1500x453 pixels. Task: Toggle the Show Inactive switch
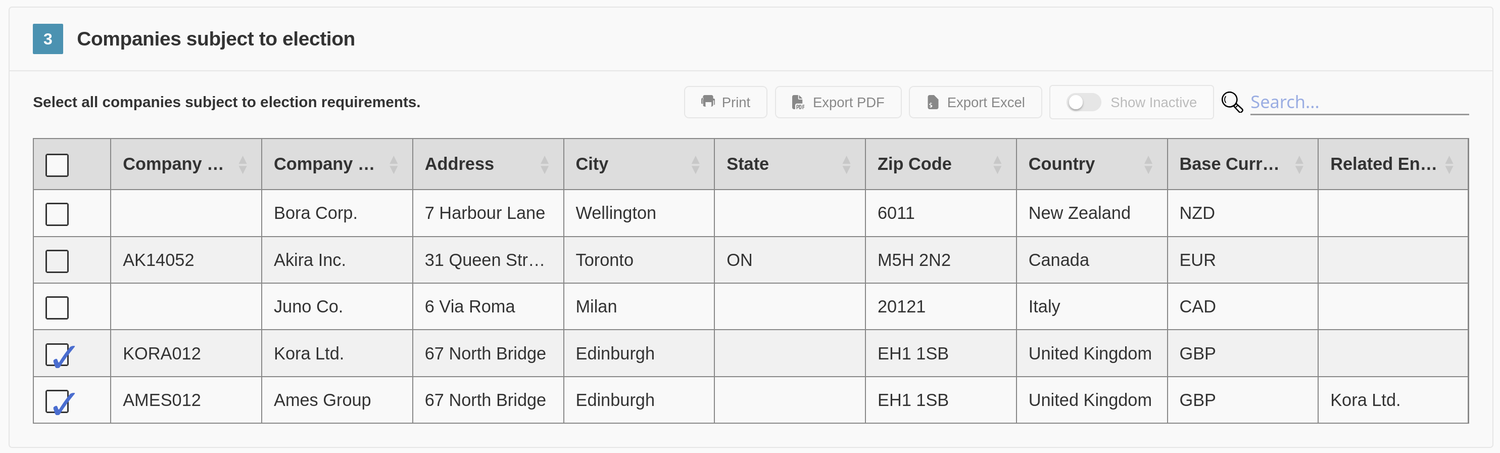pos(1084,102)
